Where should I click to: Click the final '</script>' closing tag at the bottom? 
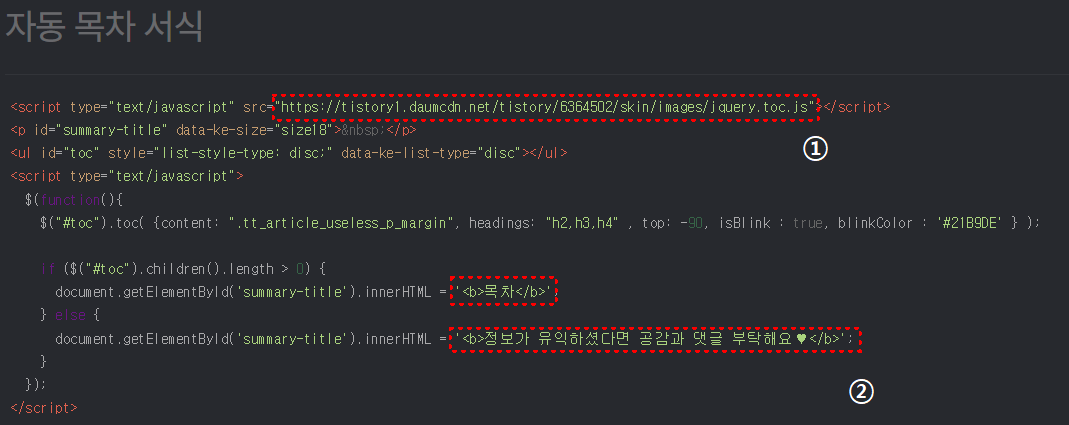(x=44, y=408)
